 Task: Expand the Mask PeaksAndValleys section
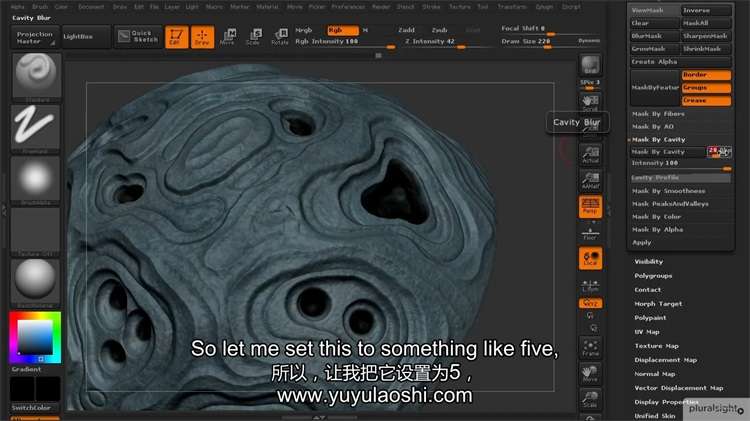(x=670, y=204)
